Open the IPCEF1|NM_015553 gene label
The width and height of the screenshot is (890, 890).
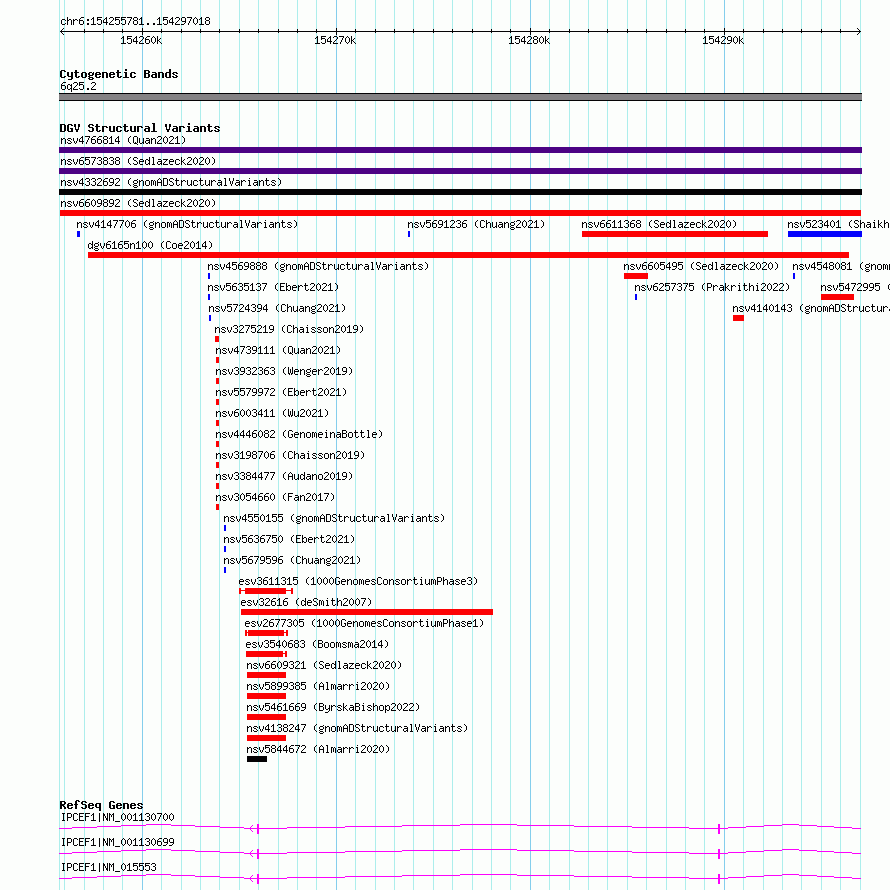[108, 867]
